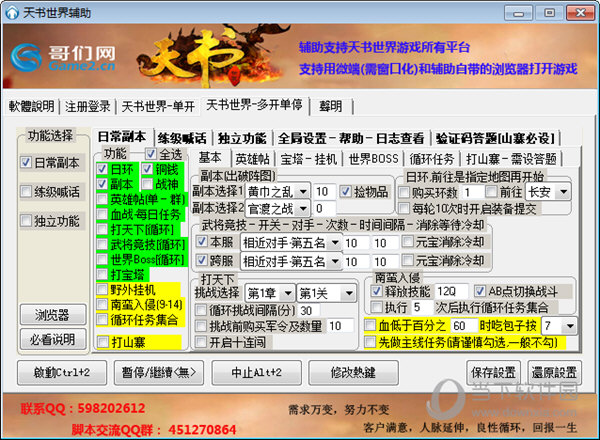600x440 pixels.
Task: Enable 循环任务集合 checkbox
Action: coord(102,319)
